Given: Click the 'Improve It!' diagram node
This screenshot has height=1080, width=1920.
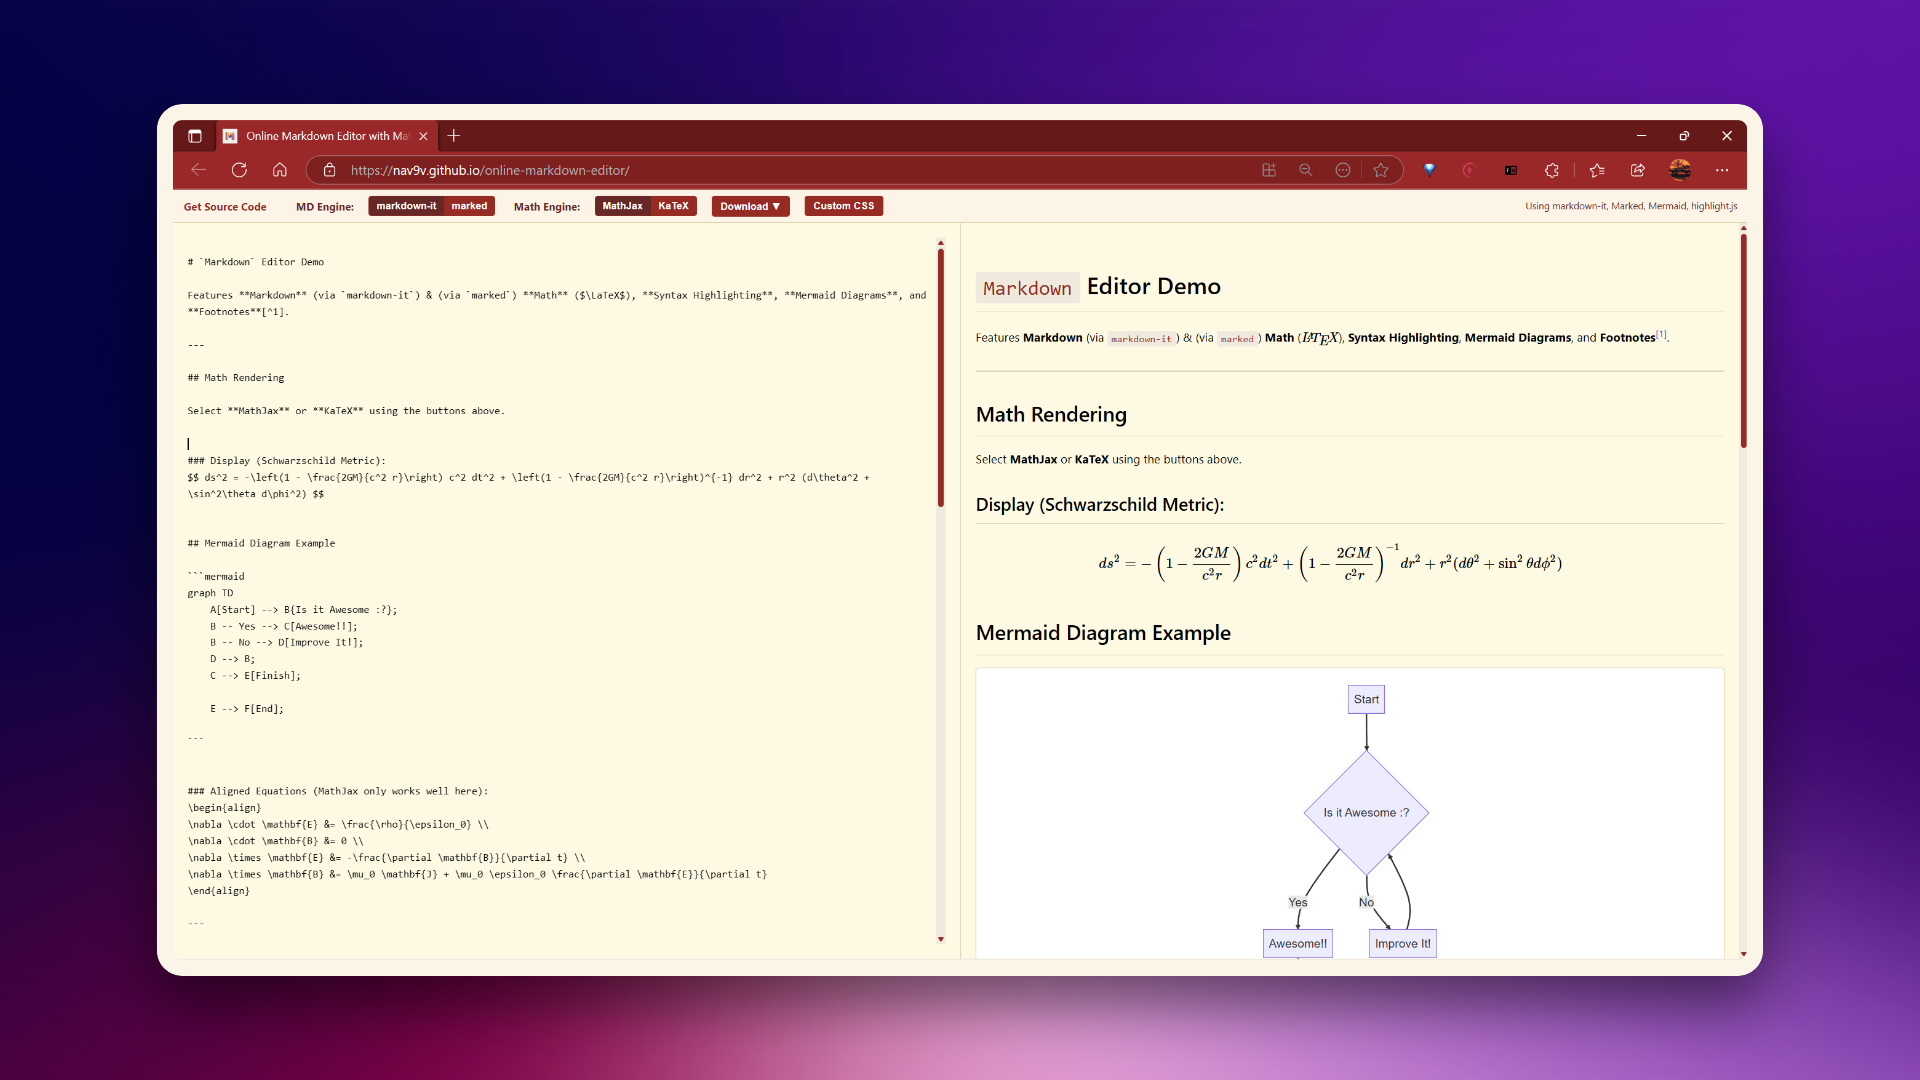Looking at the screenshot, I should click(x=1403, y=943).
